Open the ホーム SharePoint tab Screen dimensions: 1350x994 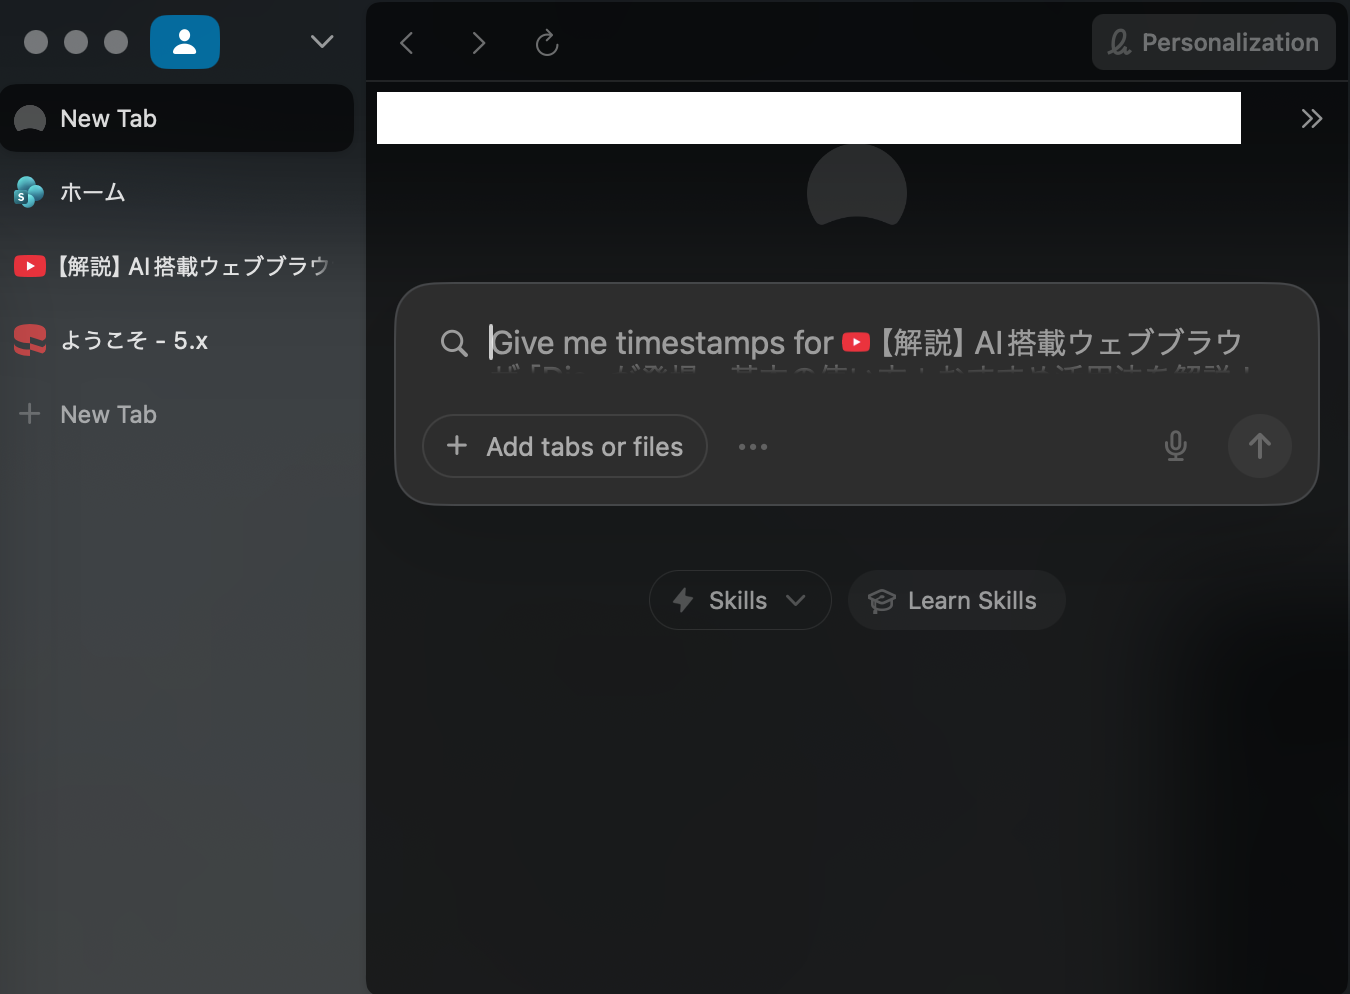coord(177,192)
